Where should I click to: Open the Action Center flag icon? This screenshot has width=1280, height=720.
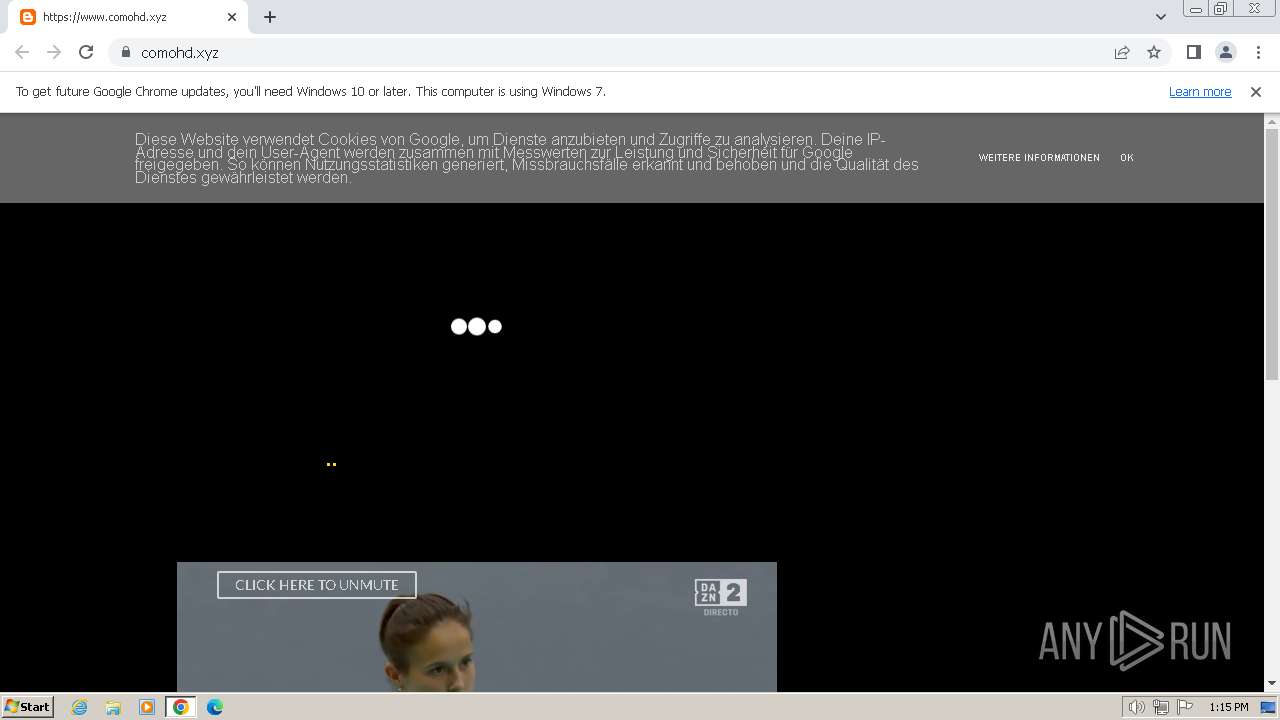click(1185, 707)
